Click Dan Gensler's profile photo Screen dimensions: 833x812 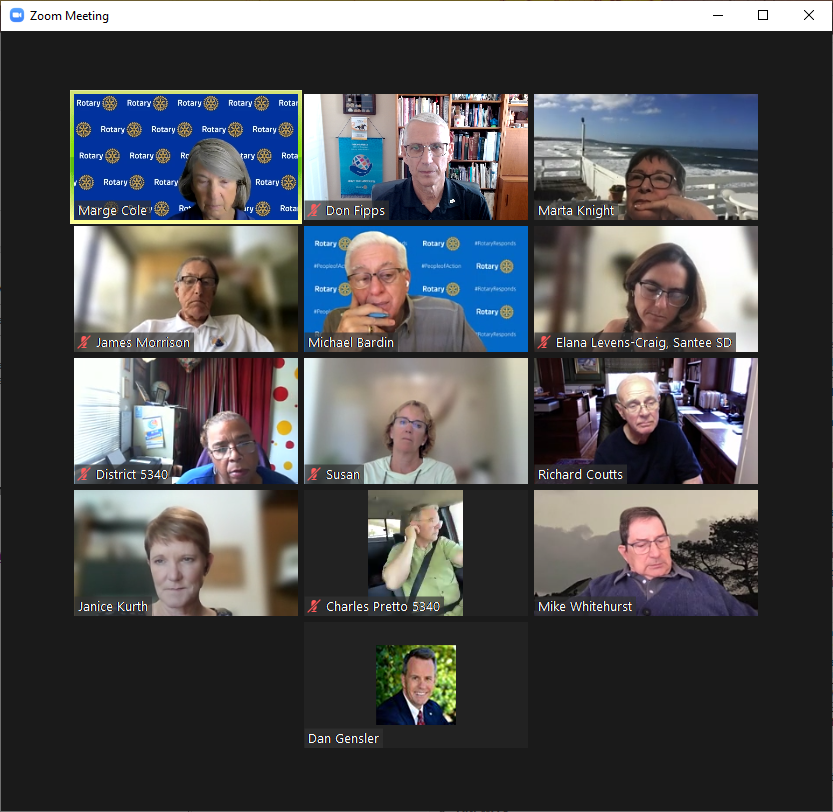[416, 684]
